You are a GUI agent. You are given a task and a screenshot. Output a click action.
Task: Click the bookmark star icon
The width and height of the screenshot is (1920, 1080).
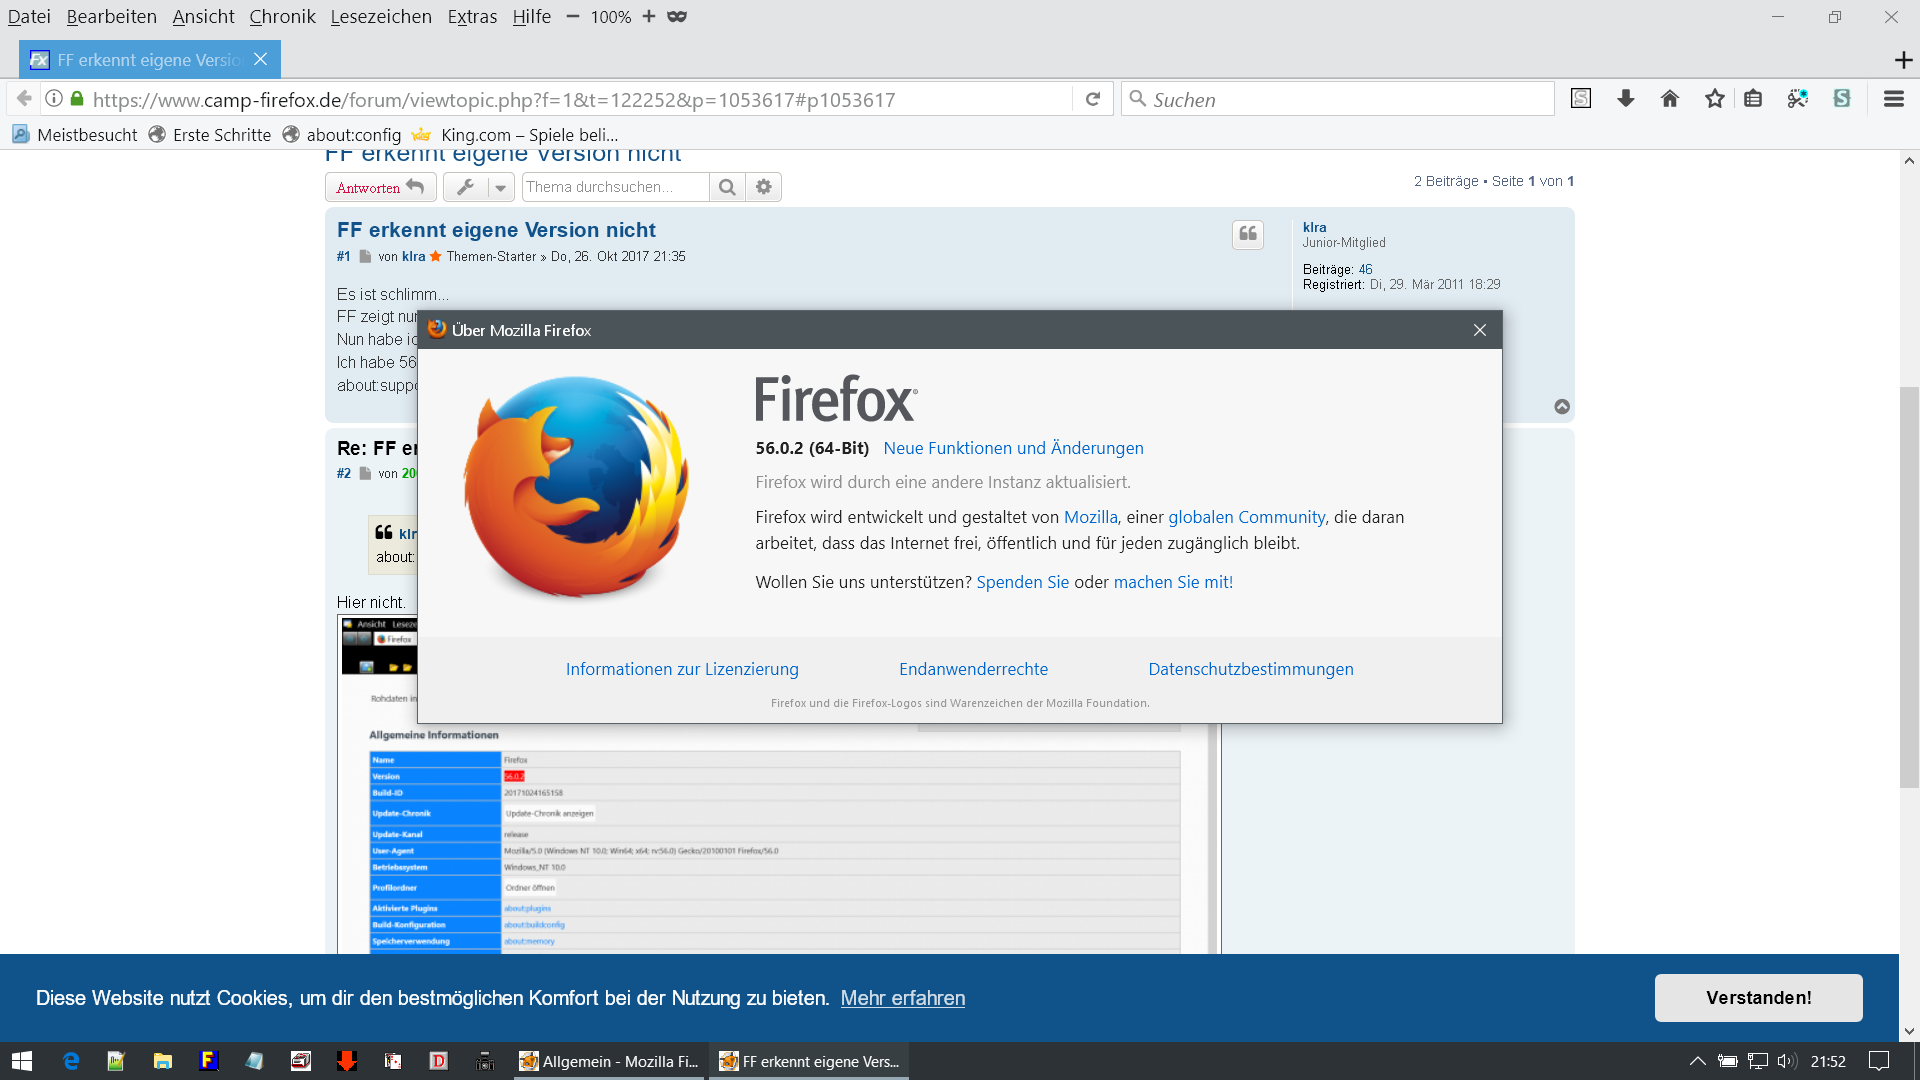1715,99
